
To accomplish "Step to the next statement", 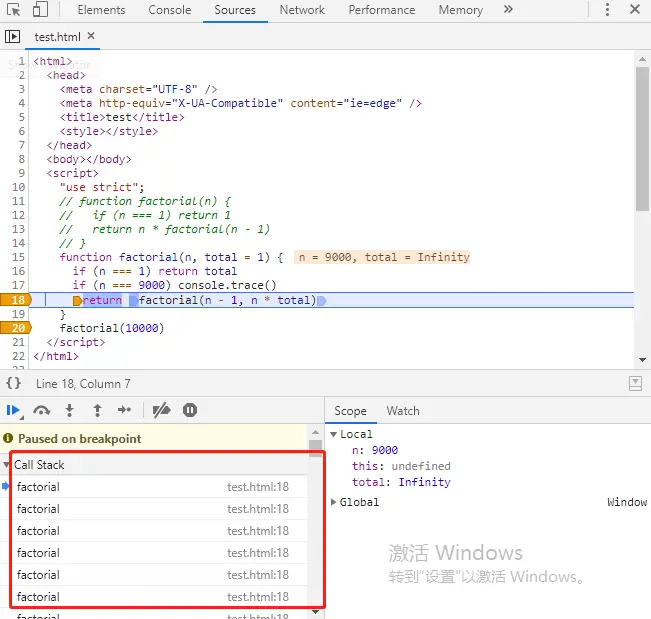I will click(x=124, y=411).
